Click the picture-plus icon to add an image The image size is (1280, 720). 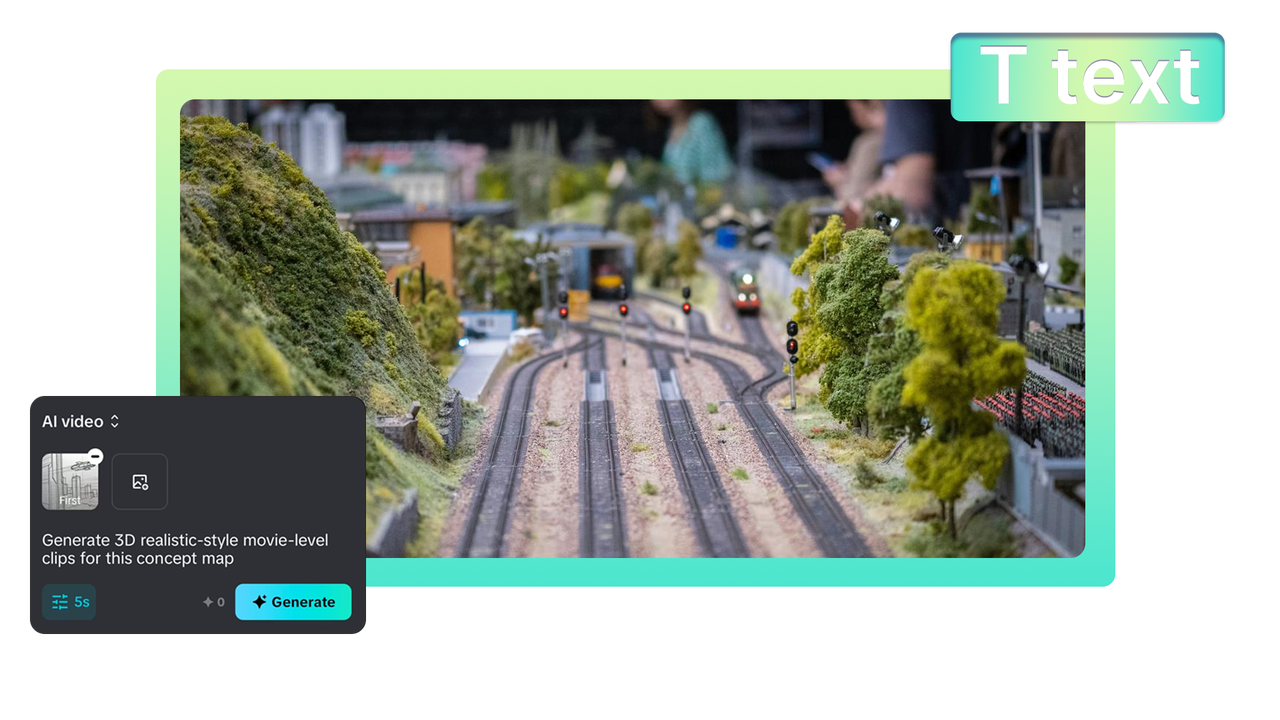[139, 481]
